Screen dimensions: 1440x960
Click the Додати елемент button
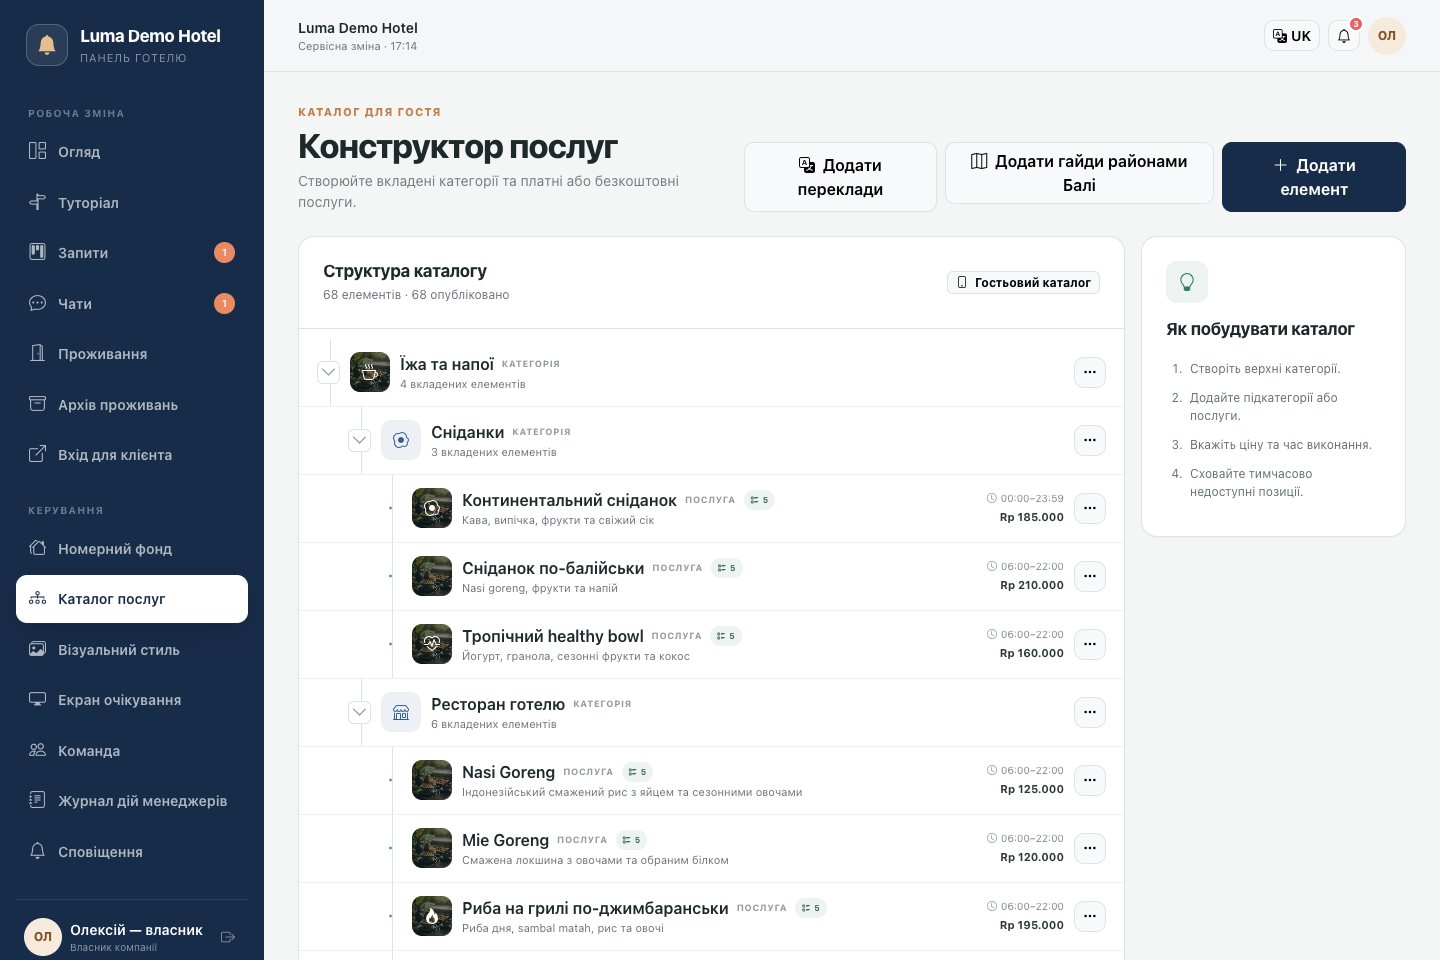pyautogui.click(x=1314, y=177)
